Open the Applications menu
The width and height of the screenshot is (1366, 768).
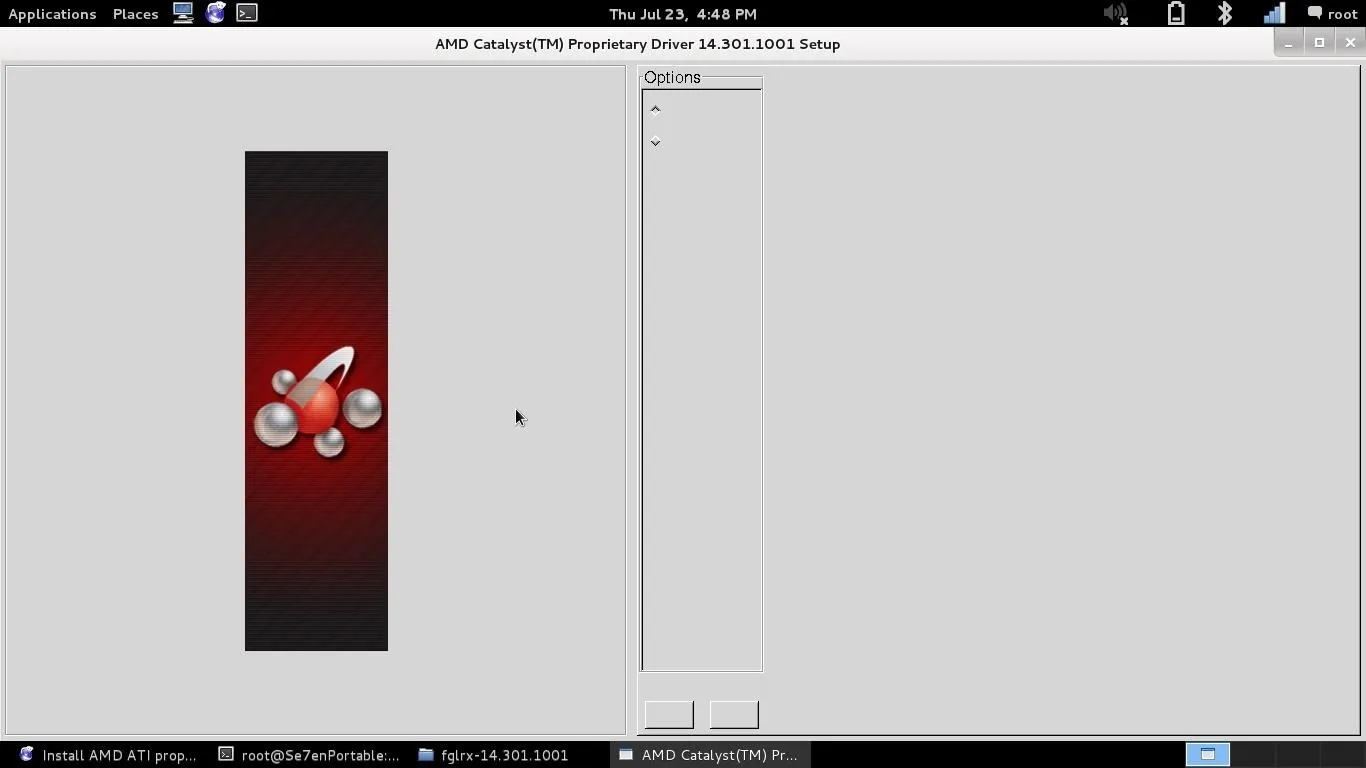tap(52, 14)
